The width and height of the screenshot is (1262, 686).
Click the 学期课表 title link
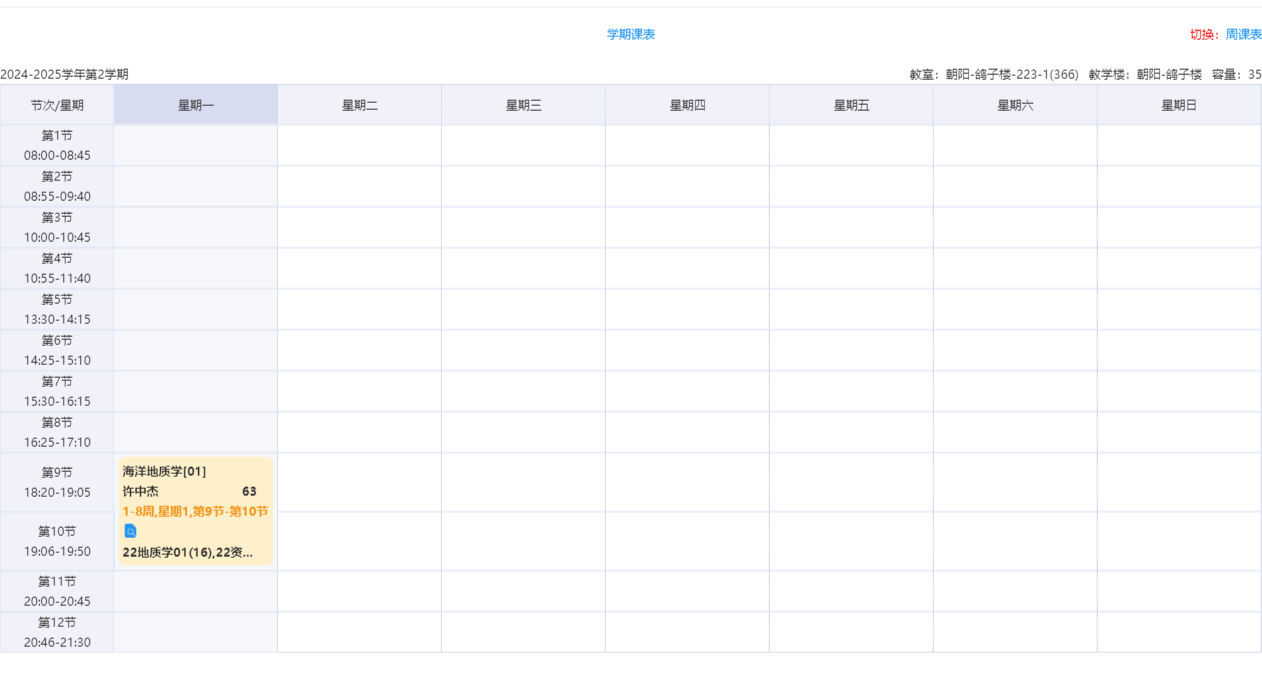coord(631,34)
